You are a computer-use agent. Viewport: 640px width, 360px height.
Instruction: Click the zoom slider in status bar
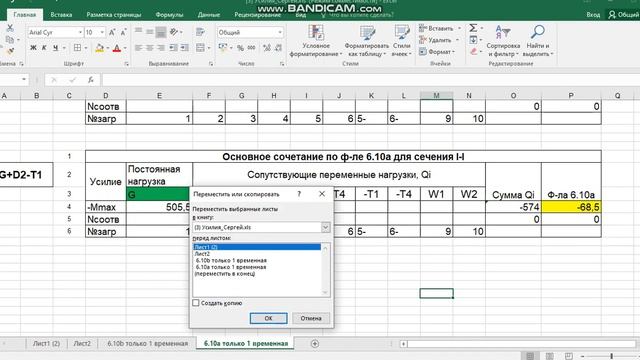point(611,356)
